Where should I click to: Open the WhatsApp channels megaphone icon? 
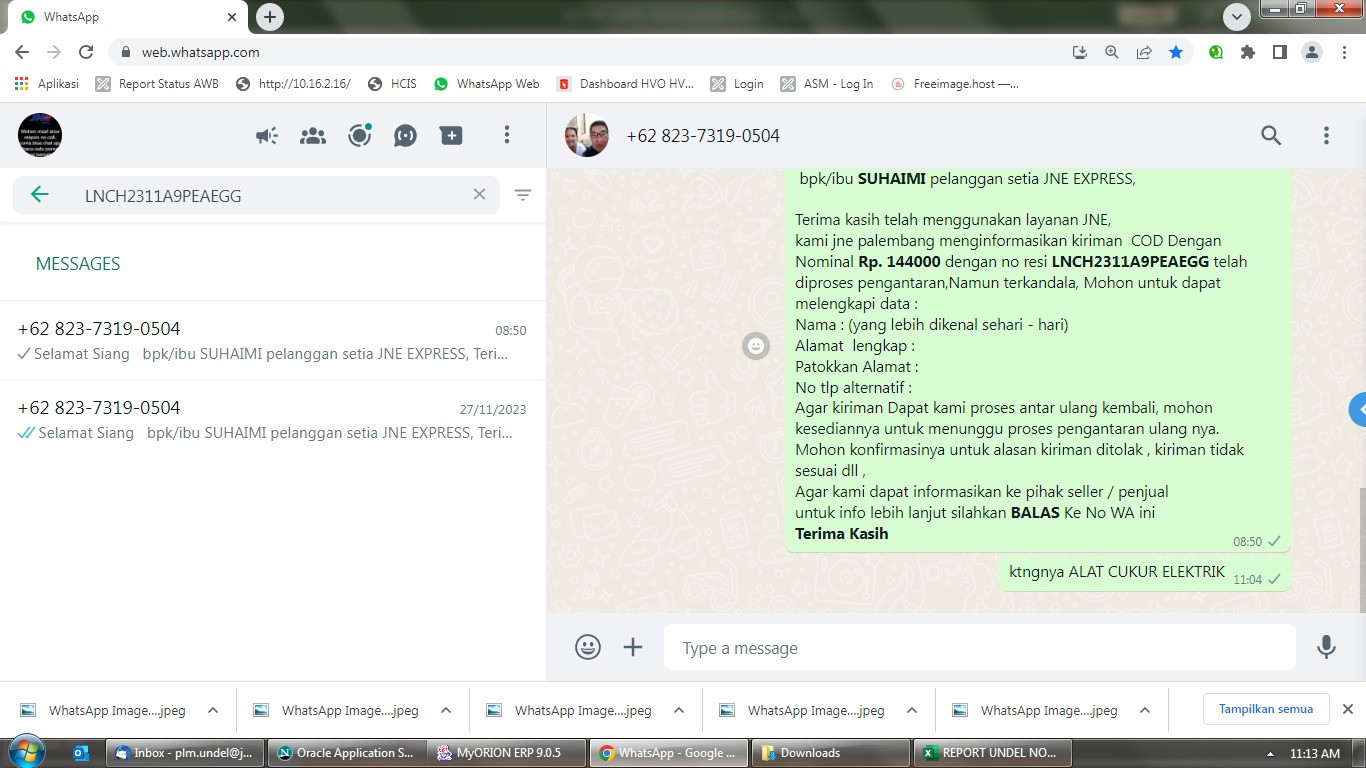(266, 135)
